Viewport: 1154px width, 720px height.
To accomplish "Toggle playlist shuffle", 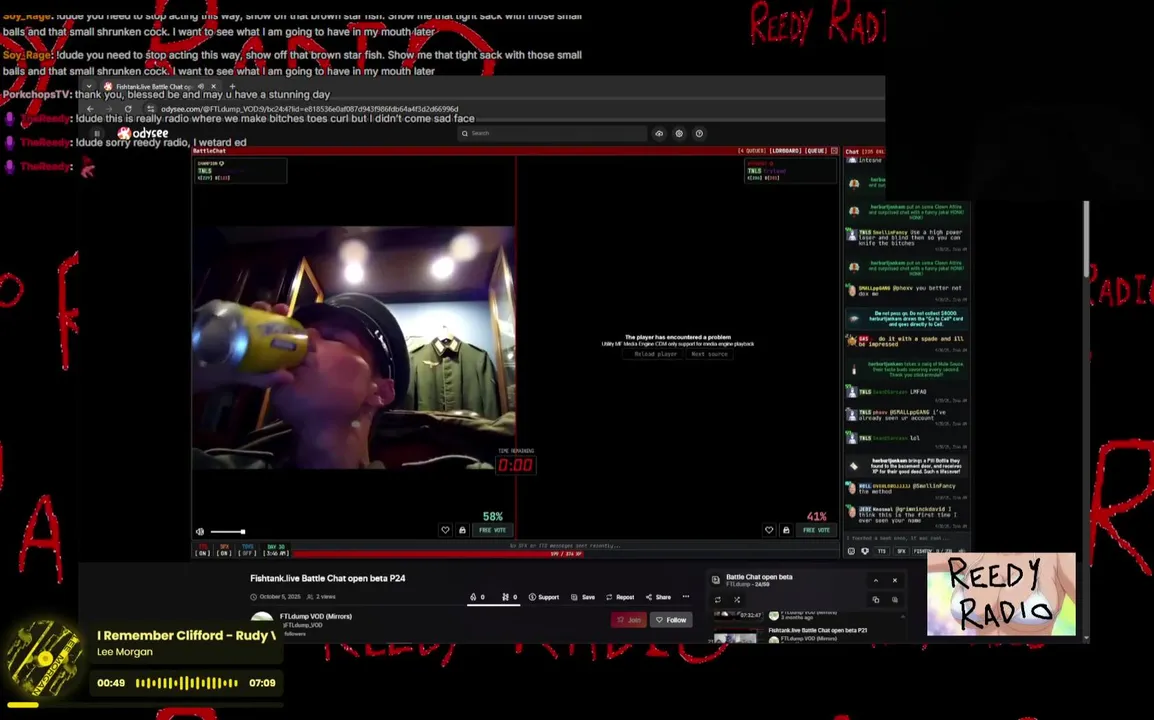I will pyautogui.click(x=737, y=600).
